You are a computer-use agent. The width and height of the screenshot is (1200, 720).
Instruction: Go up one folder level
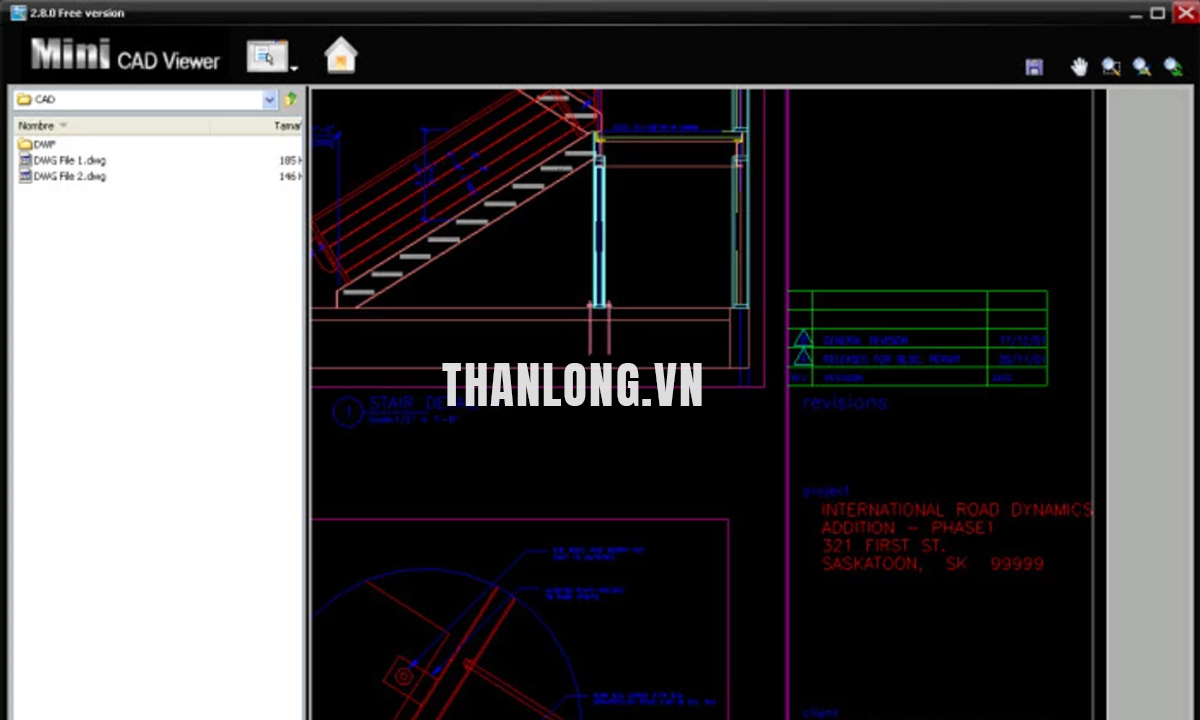point(291,99)
